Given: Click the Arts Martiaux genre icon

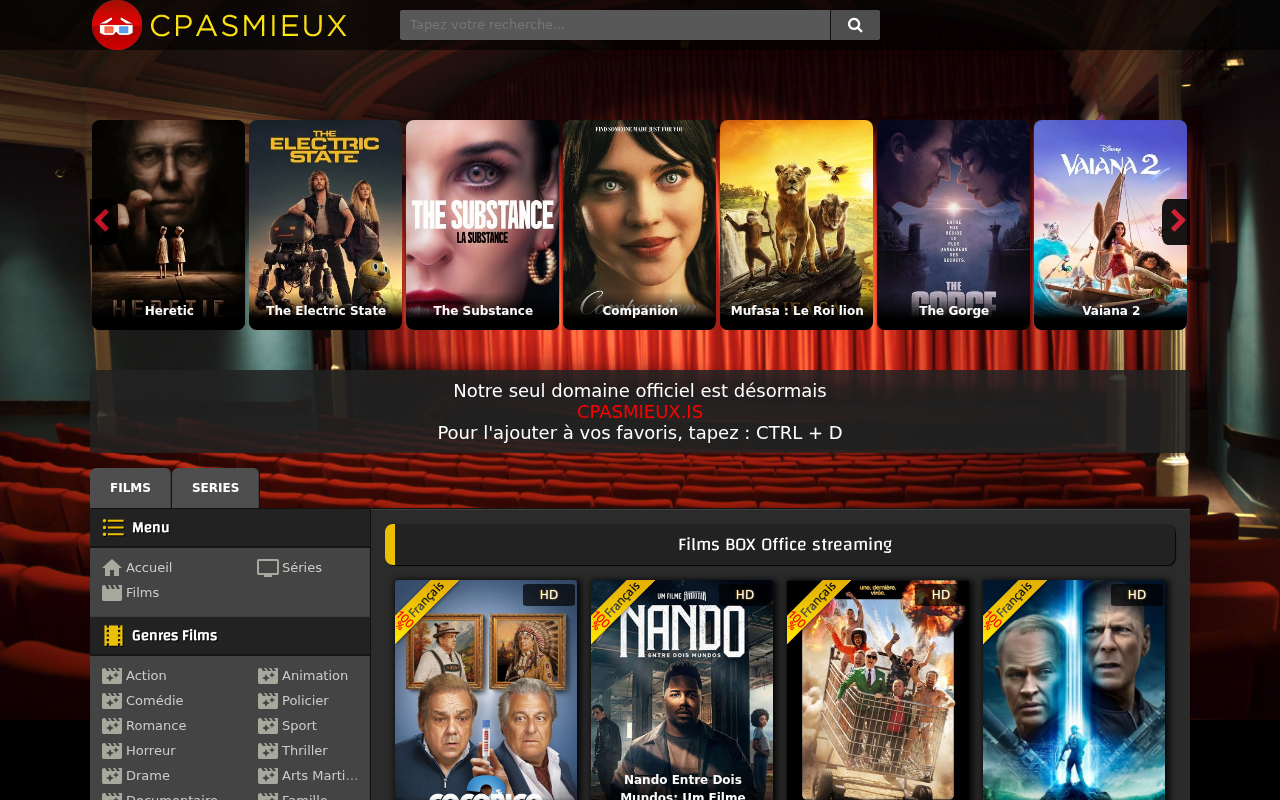Looking at the screenshot, I should point(268,776).
